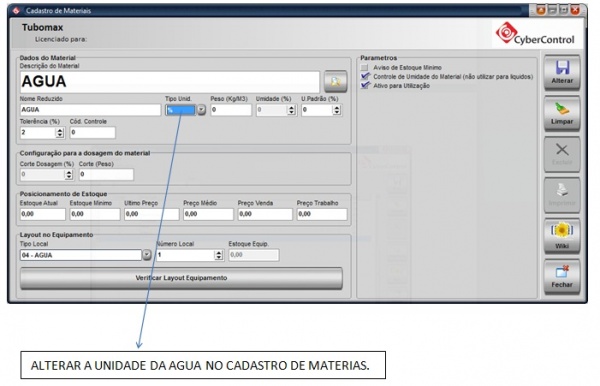
Task: Click the Cód. Controle field
Action: [x=92, y=133]
